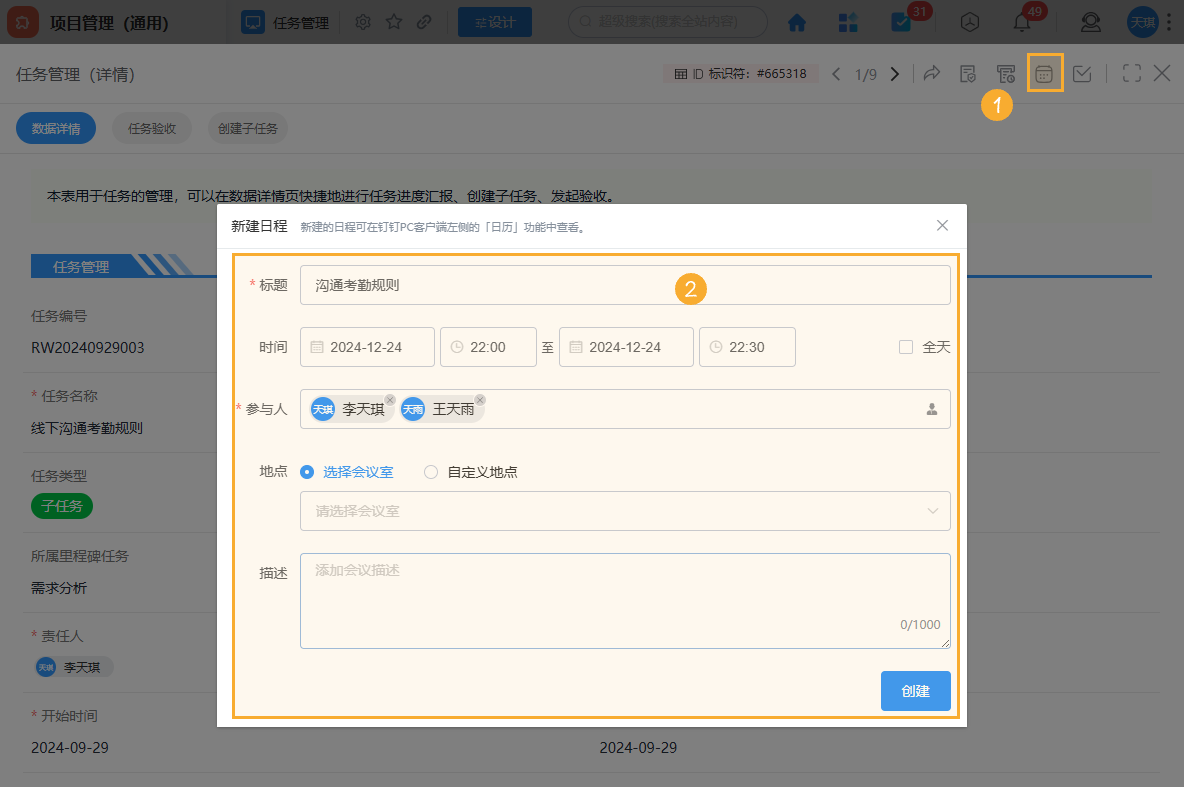1184x787 pixels.
Task: Open the start time 22:00 picker
Action: (486, 347)
